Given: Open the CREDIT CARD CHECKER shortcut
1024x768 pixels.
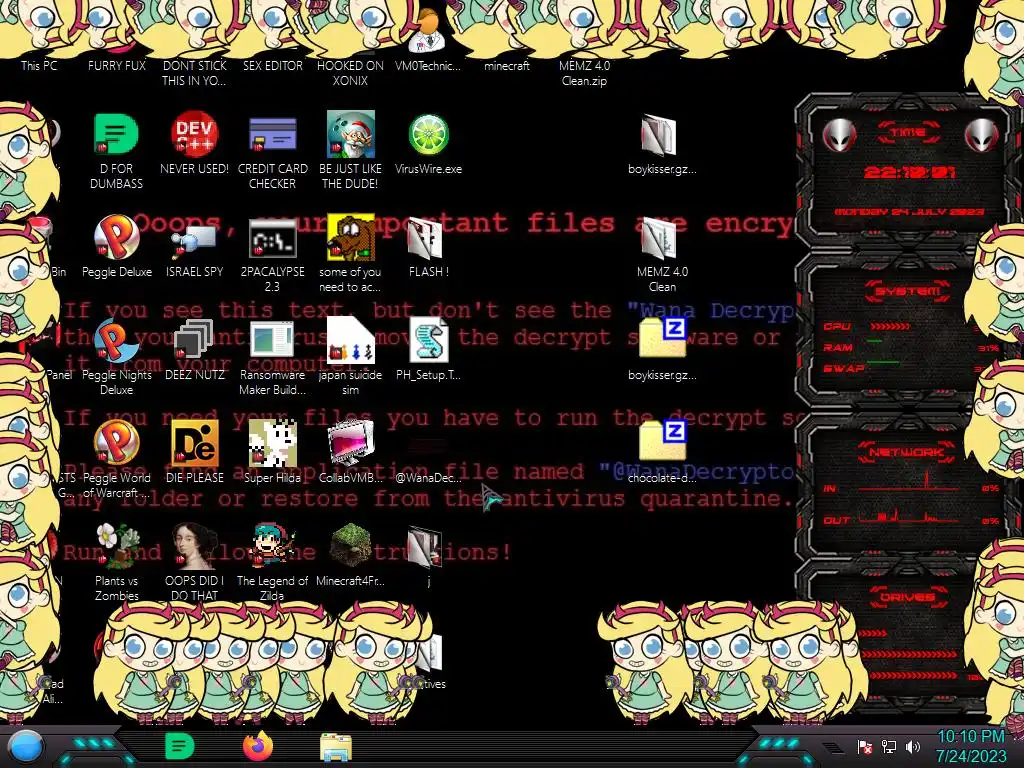Looking at the screenshot, I should click(x=272, y=135).
